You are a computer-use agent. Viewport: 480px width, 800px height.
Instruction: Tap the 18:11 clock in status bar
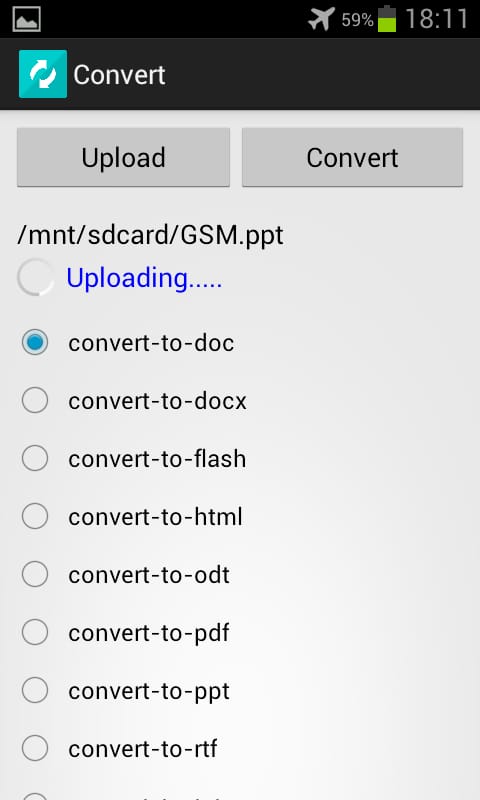click(437, 19)
